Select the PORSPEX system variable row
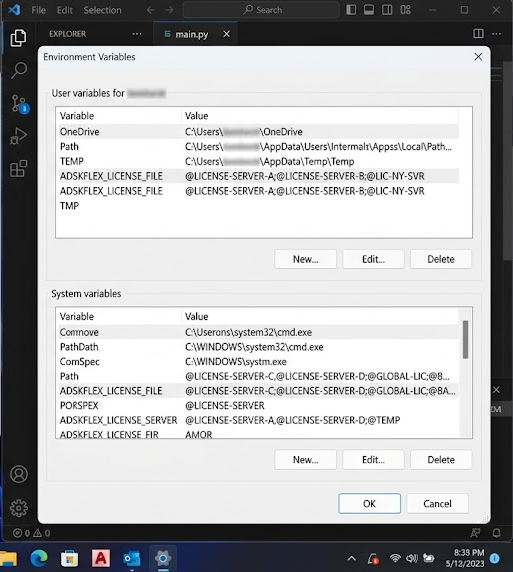This screenshot has width=513, height=572. pyautogui.click(x=258, y=406)
